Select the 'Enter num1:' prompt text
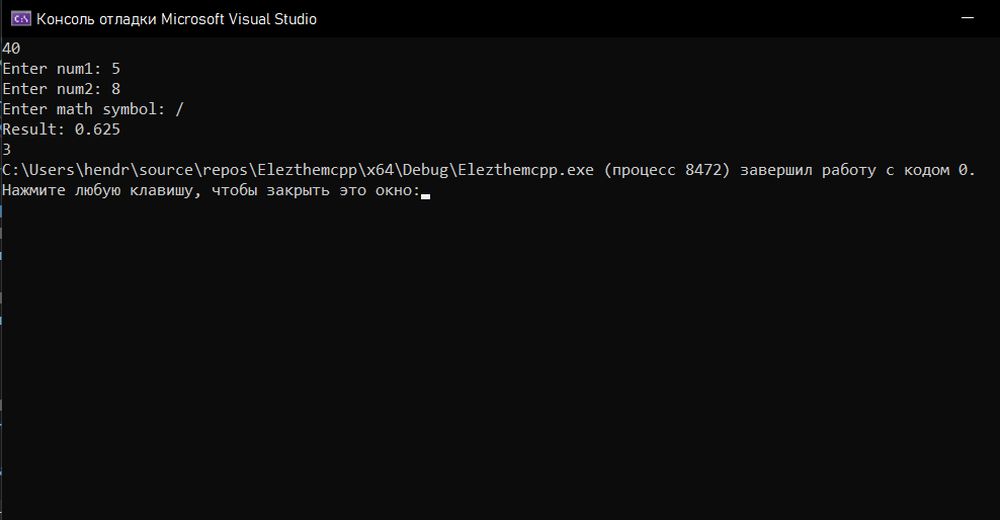Viewport: 1000px width, 520px height. coord(52,69)
